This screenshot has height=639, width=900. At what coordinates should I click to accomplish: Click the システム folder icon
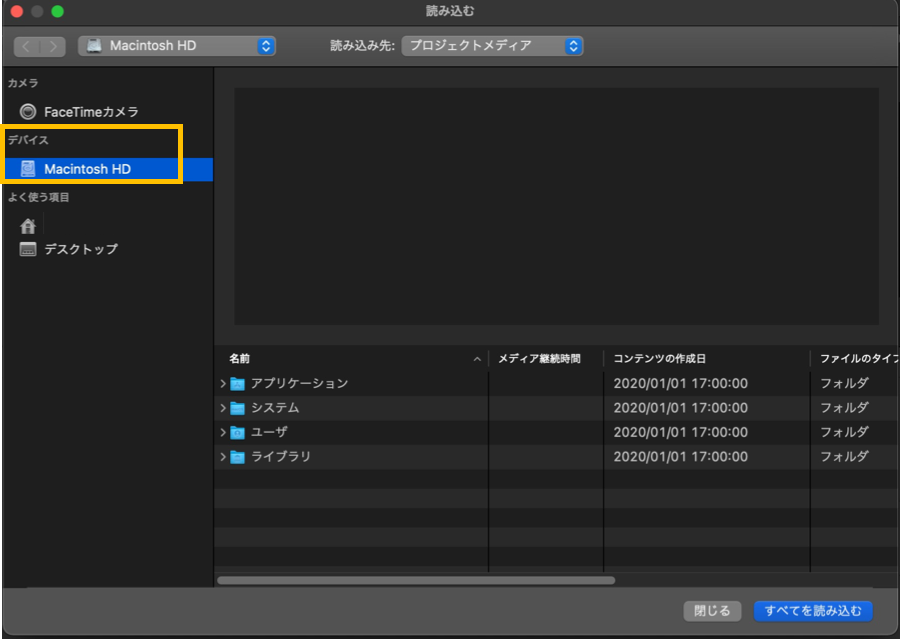tap(237, 408)
